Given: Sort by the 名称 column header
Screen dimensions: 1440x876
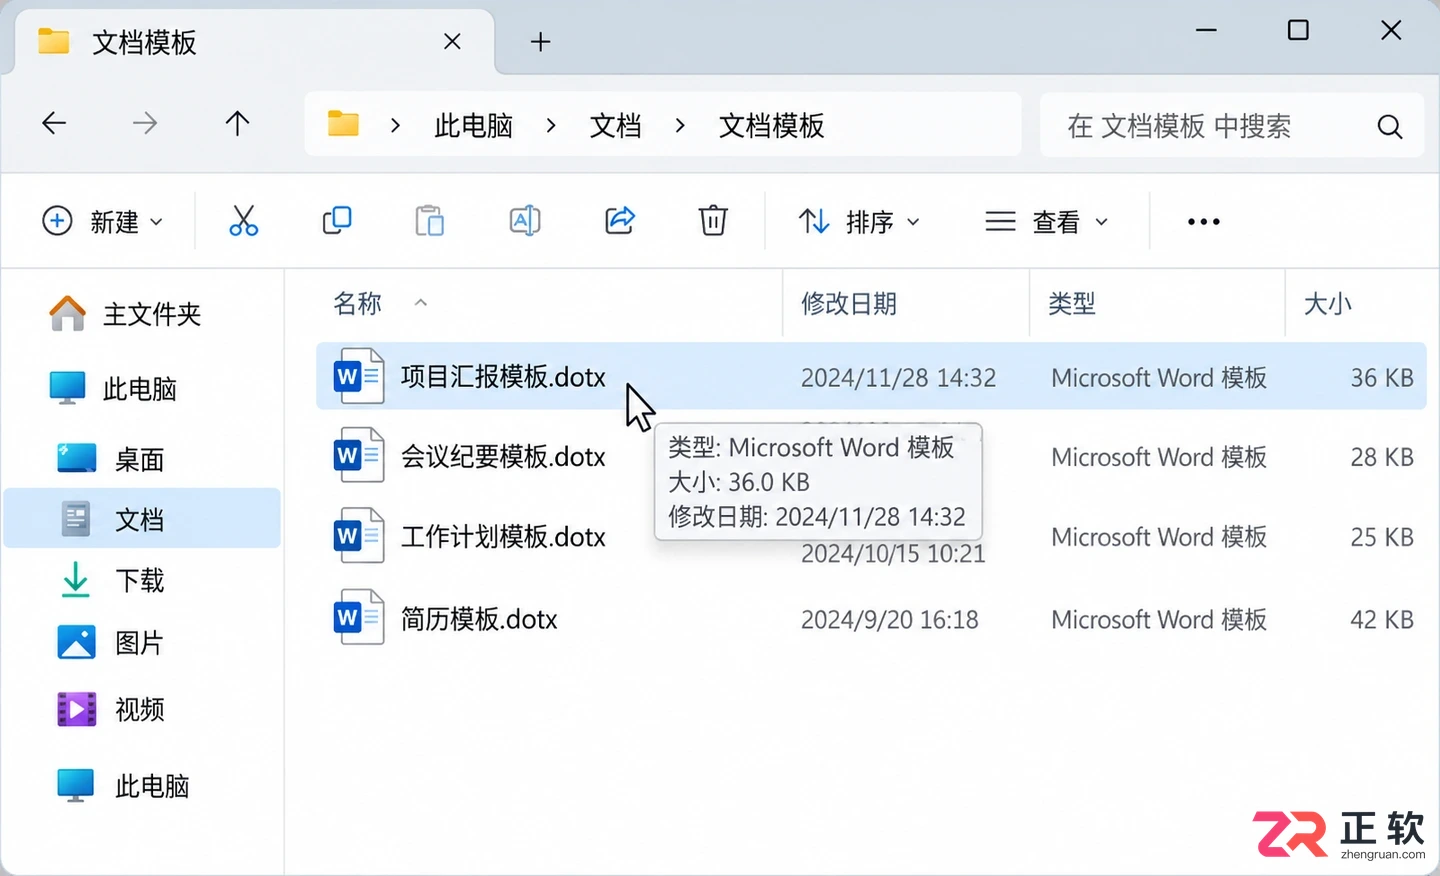Looking at the screenshot, I should pyautogui.click(x=357, y=303).
